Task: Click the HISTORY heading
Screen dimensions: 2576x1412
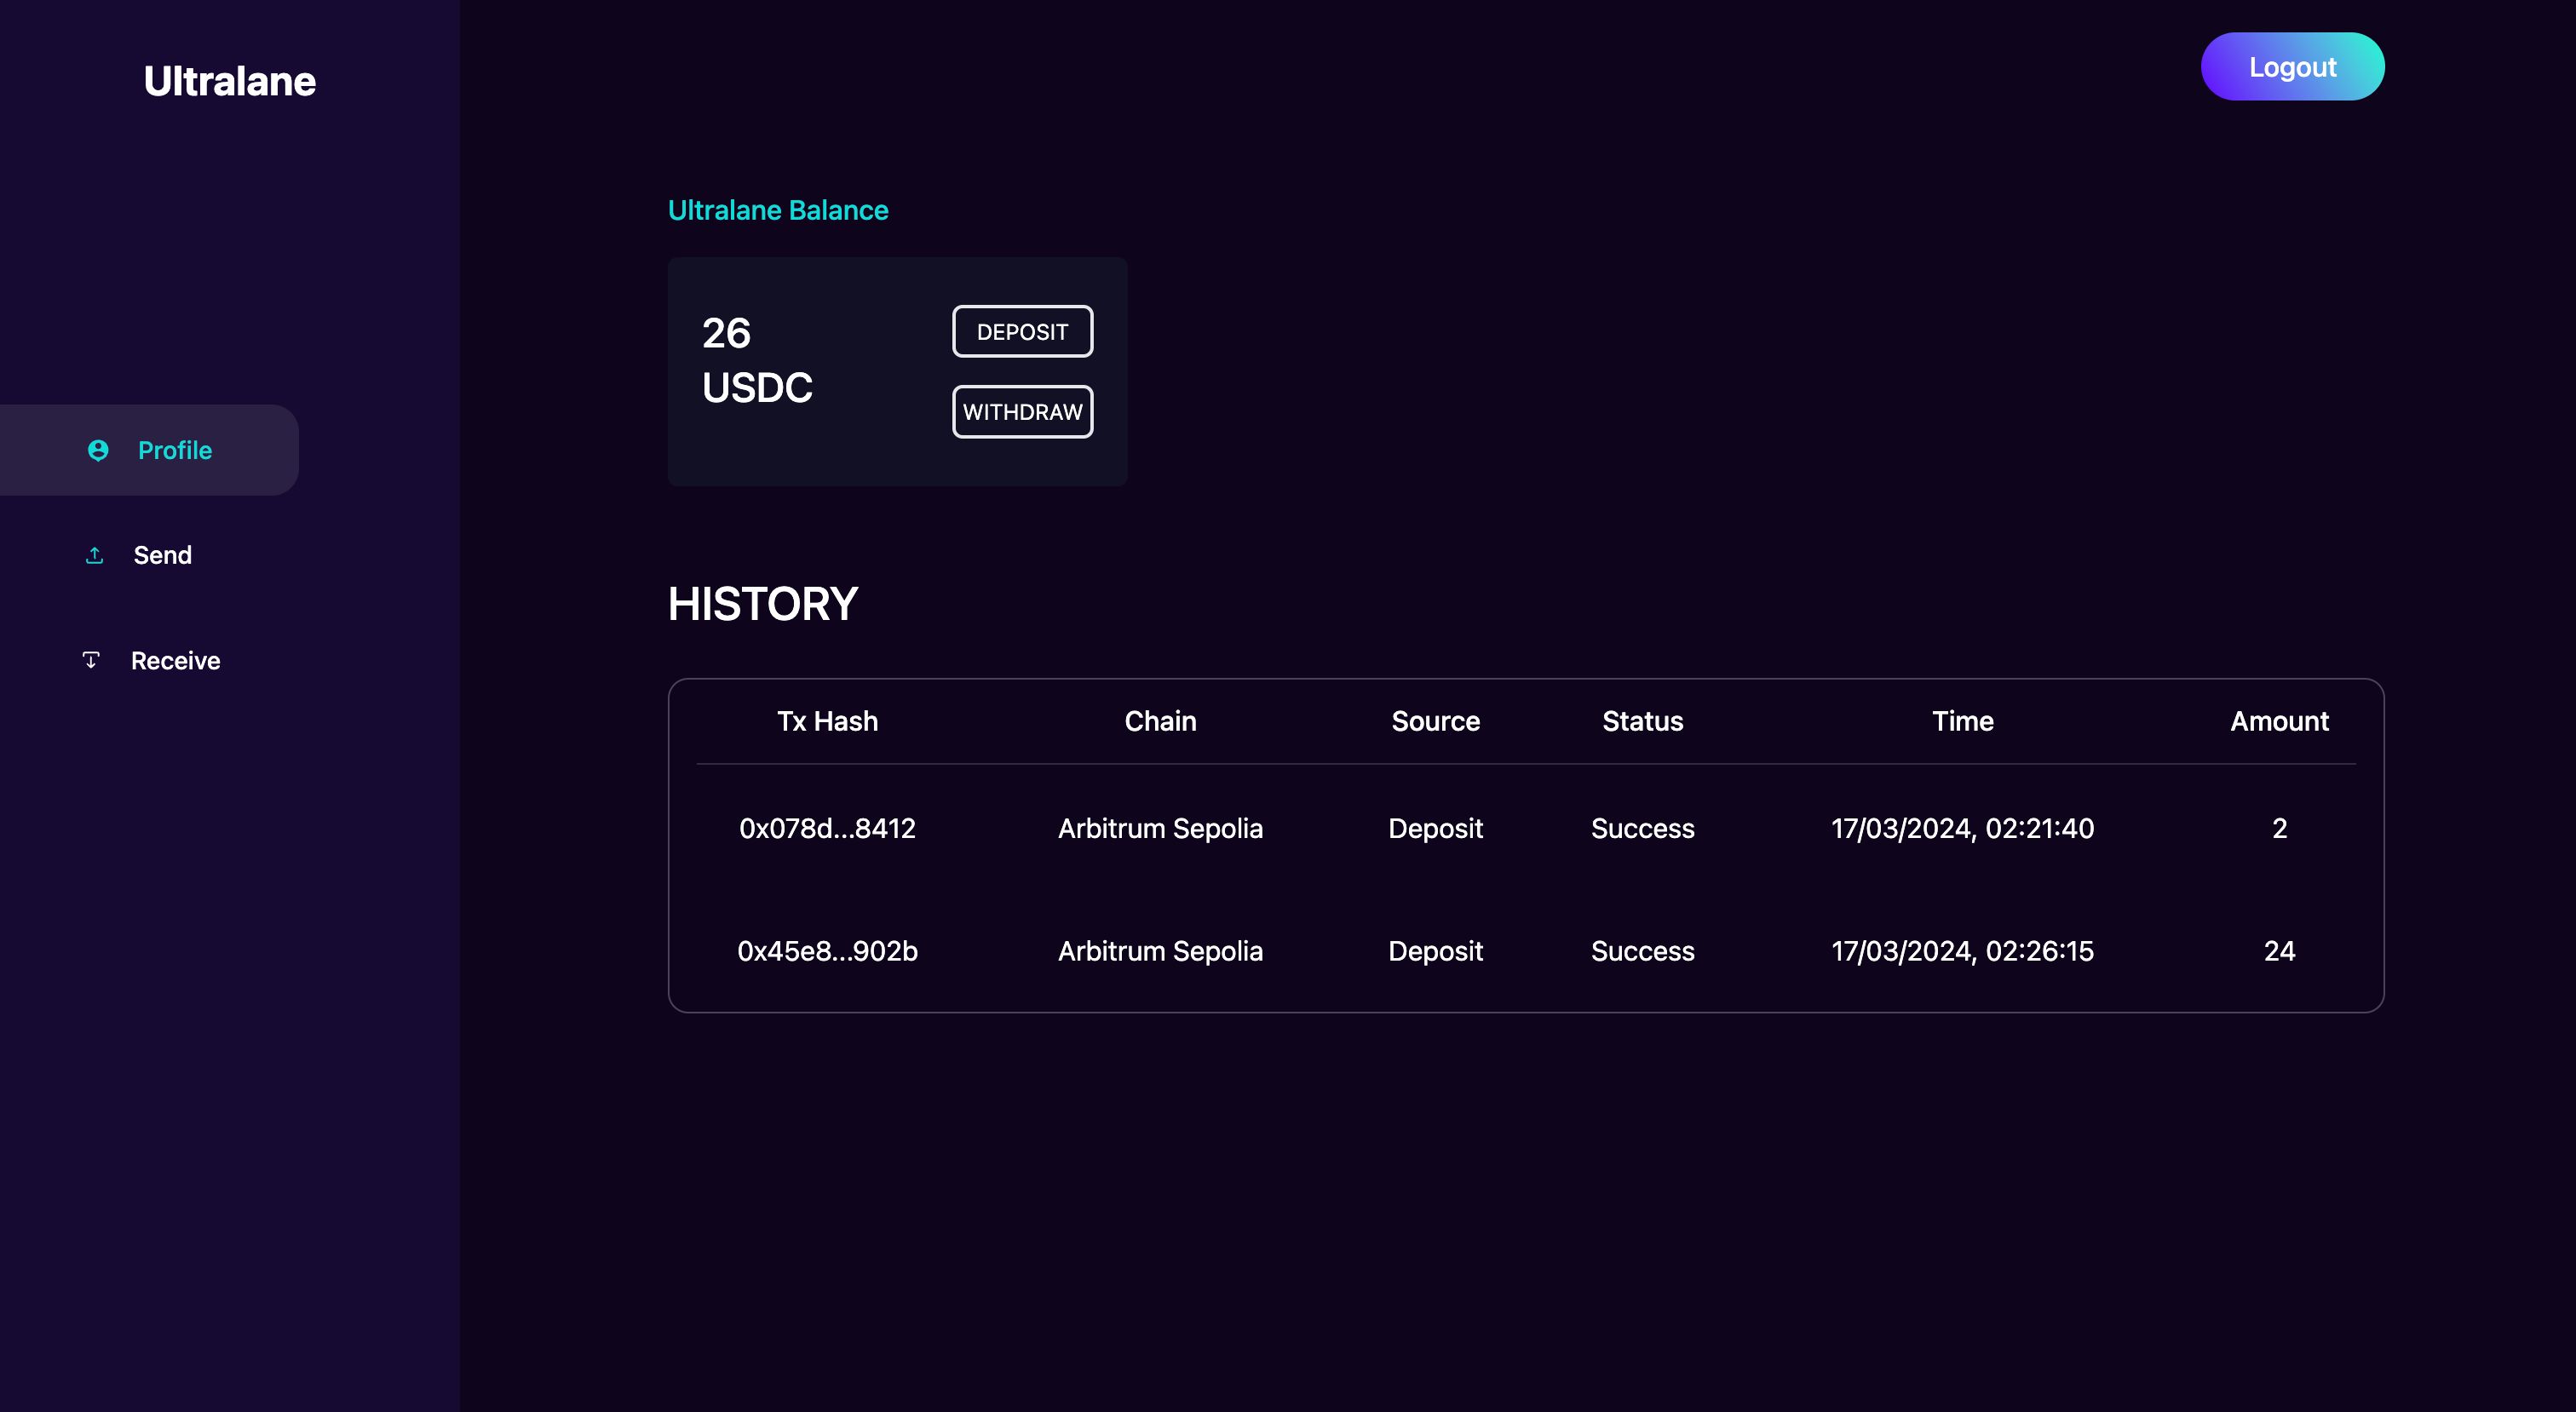Action: click(x=763, y=604)
